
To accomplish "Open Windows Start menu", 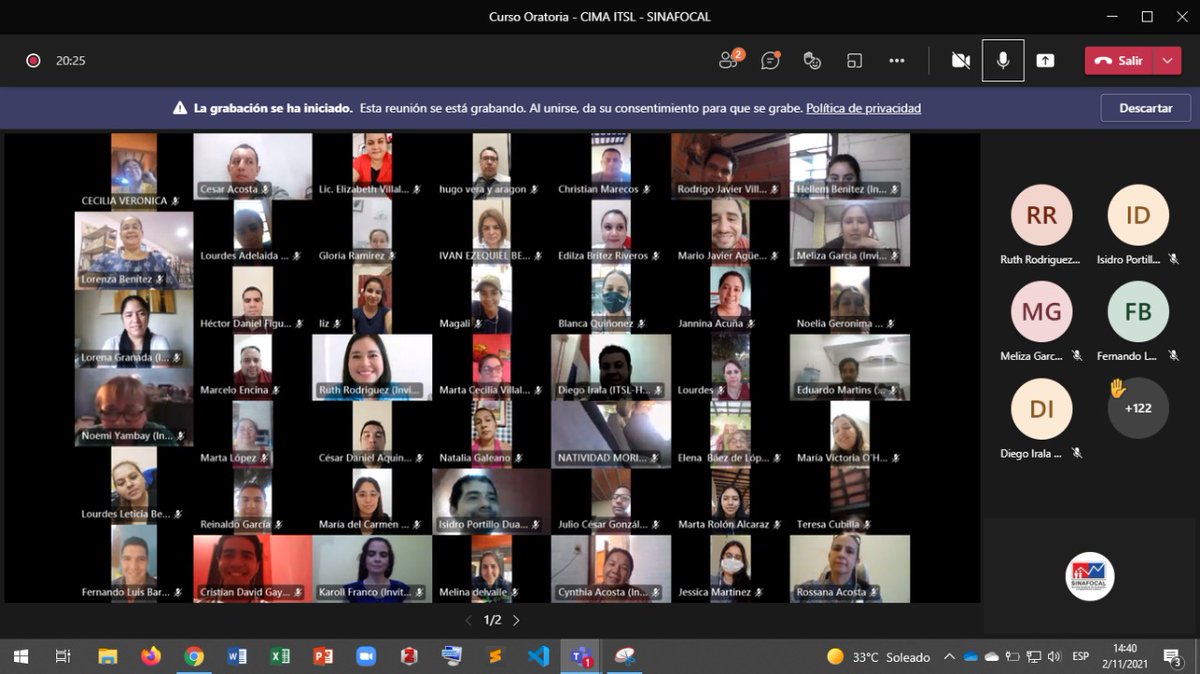I will (20, 656).
